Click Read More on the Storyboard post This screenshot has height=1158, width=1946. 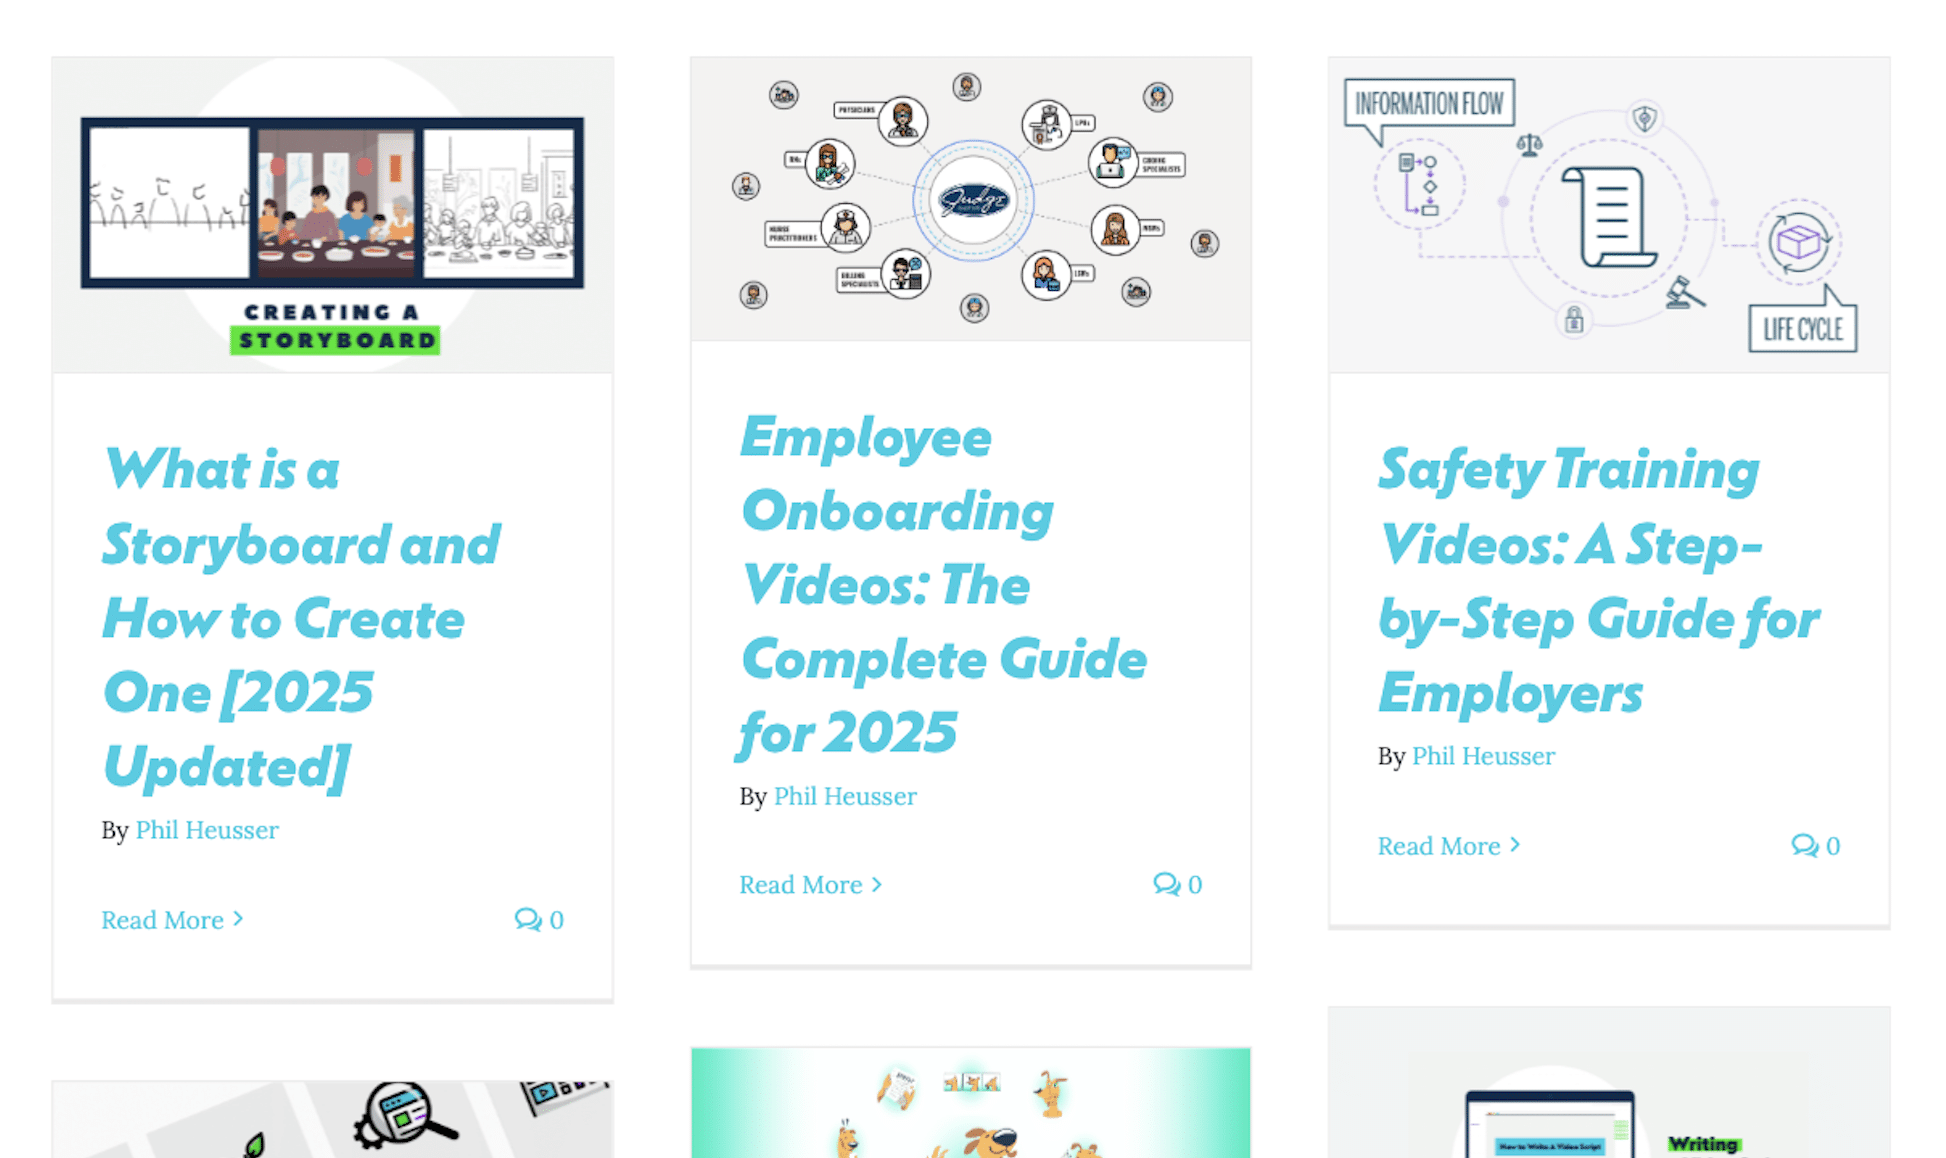click(162, 920)
